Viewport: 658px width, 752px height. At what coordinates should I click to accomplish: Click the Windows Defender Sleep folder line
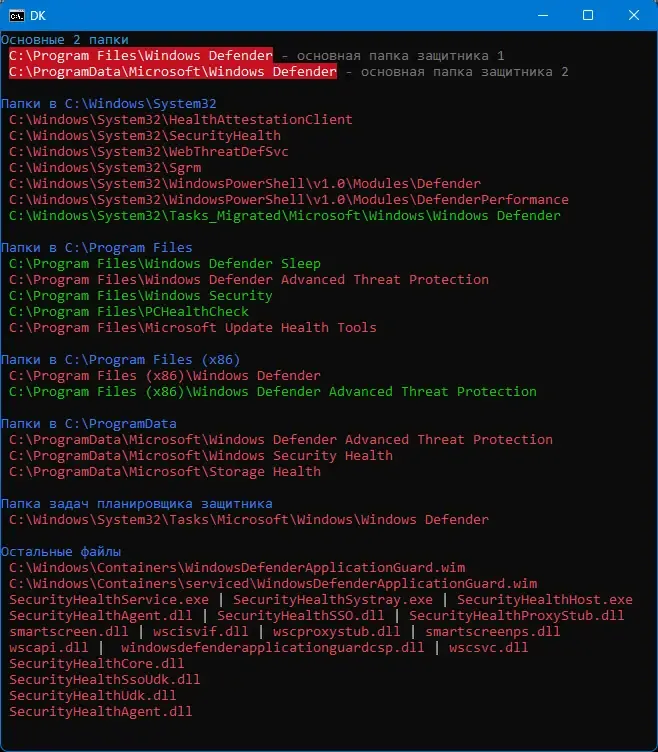pos(165,264)
